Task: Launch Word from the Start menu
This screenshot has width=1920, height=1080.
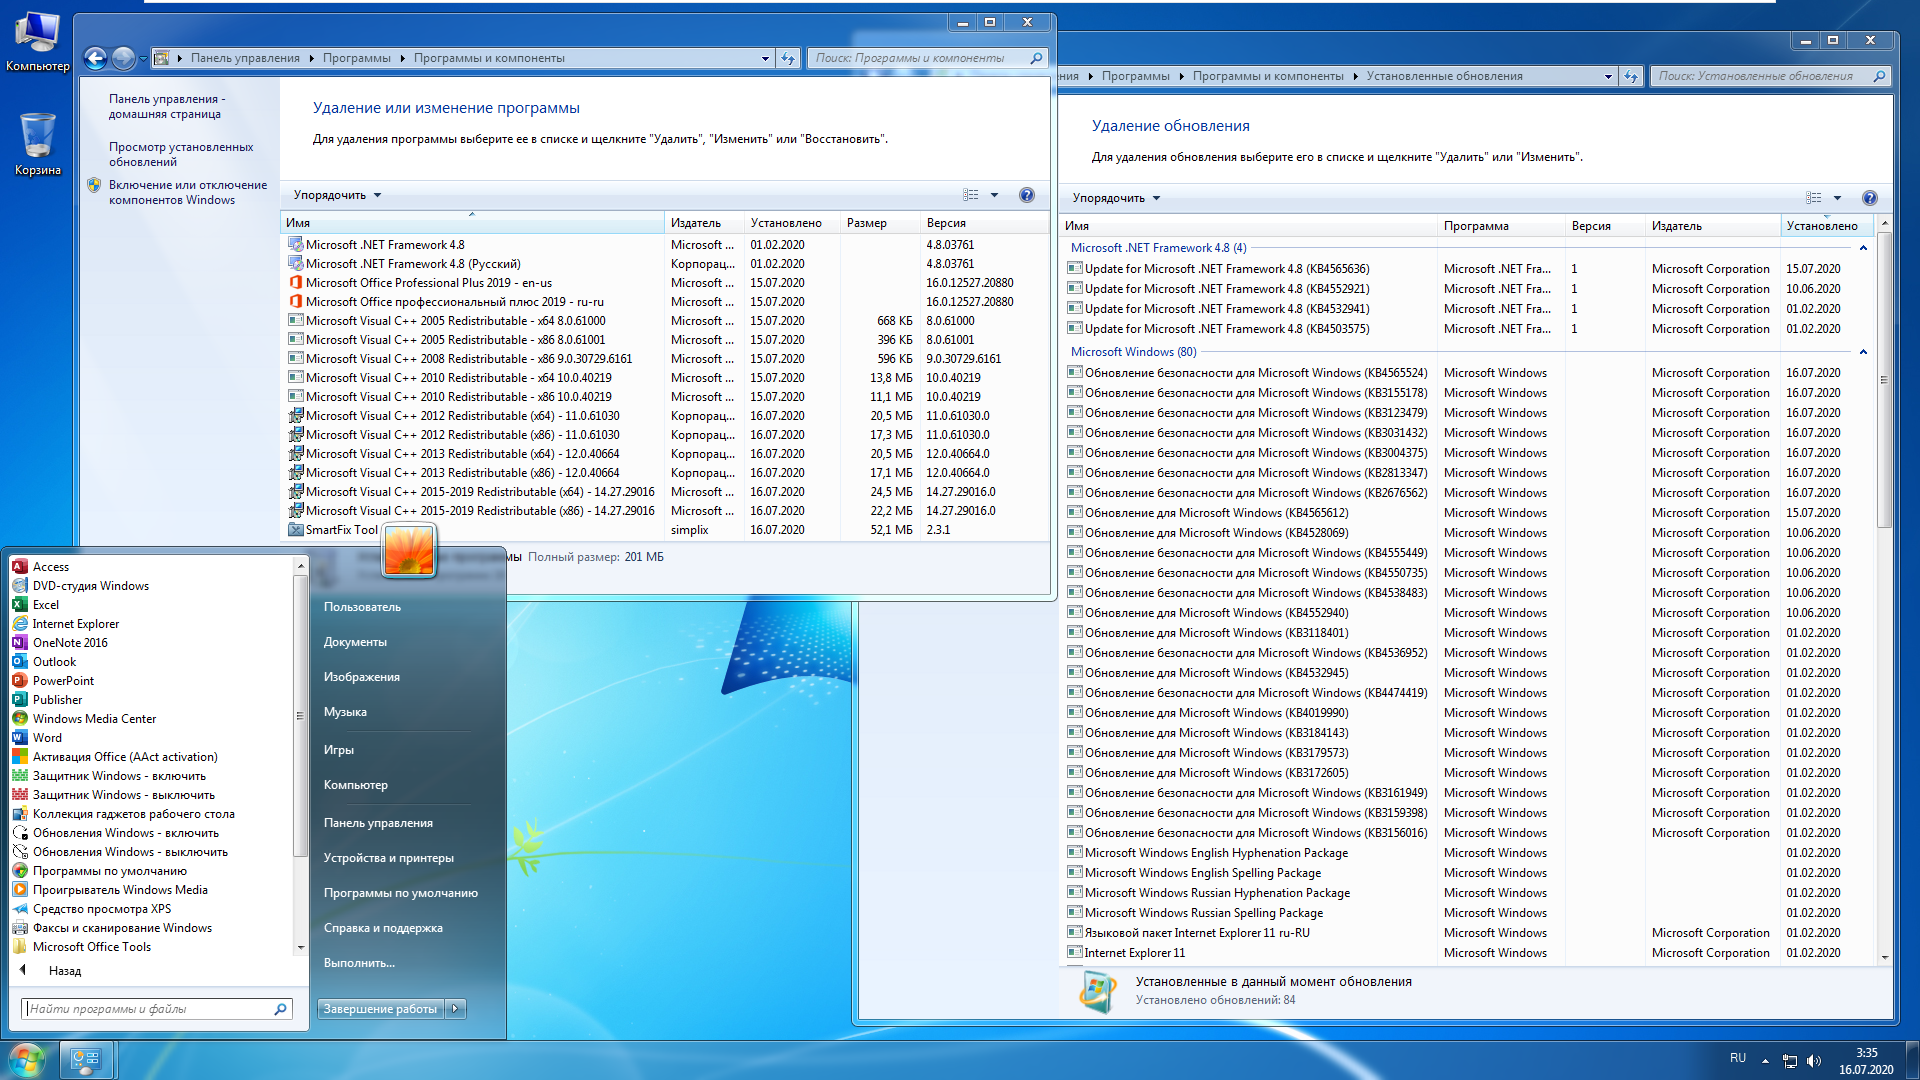Action: pyautogui.click(x=47, y=738)
